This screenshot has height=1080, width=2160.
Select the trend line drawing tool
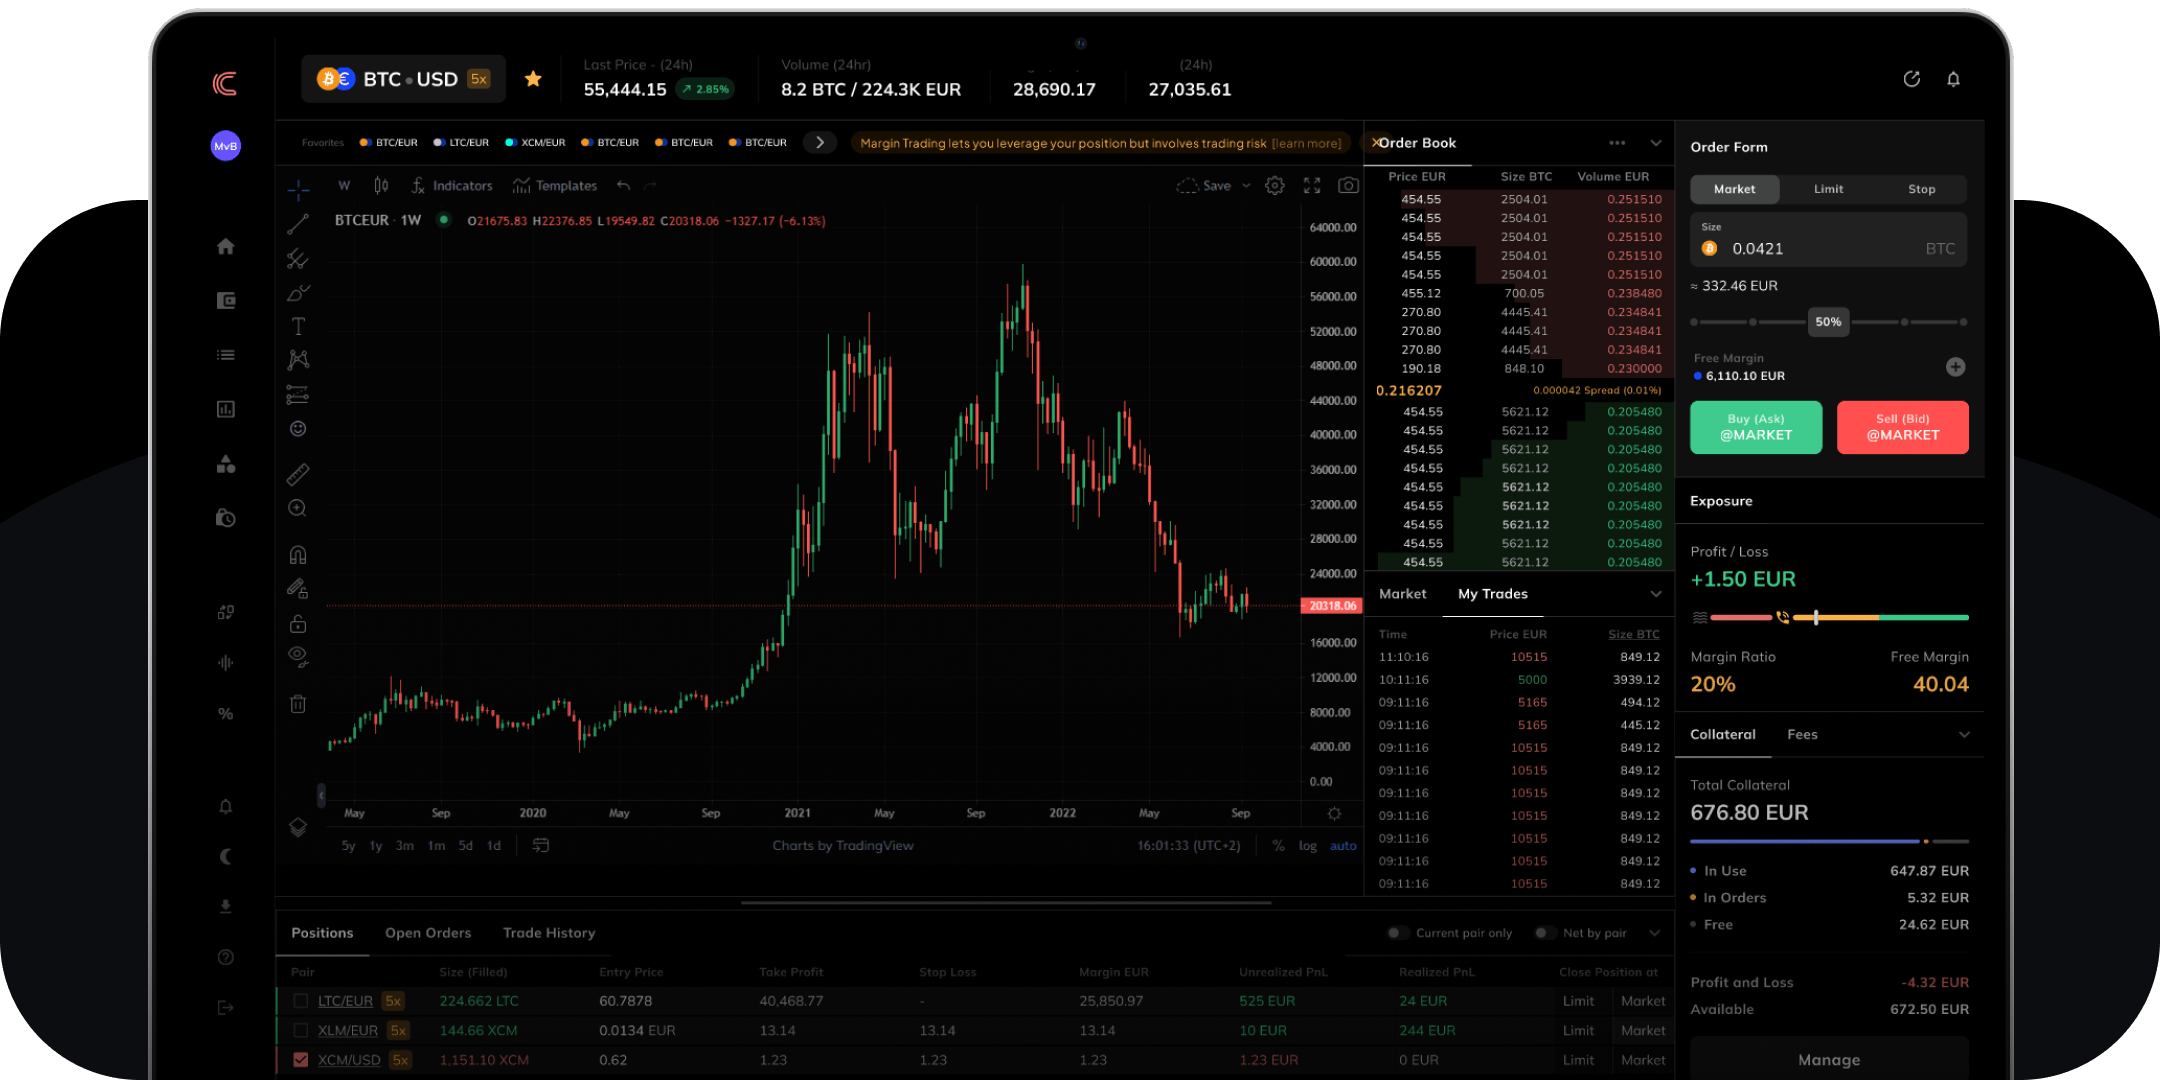pyautogui.click(x=297, y=222)
